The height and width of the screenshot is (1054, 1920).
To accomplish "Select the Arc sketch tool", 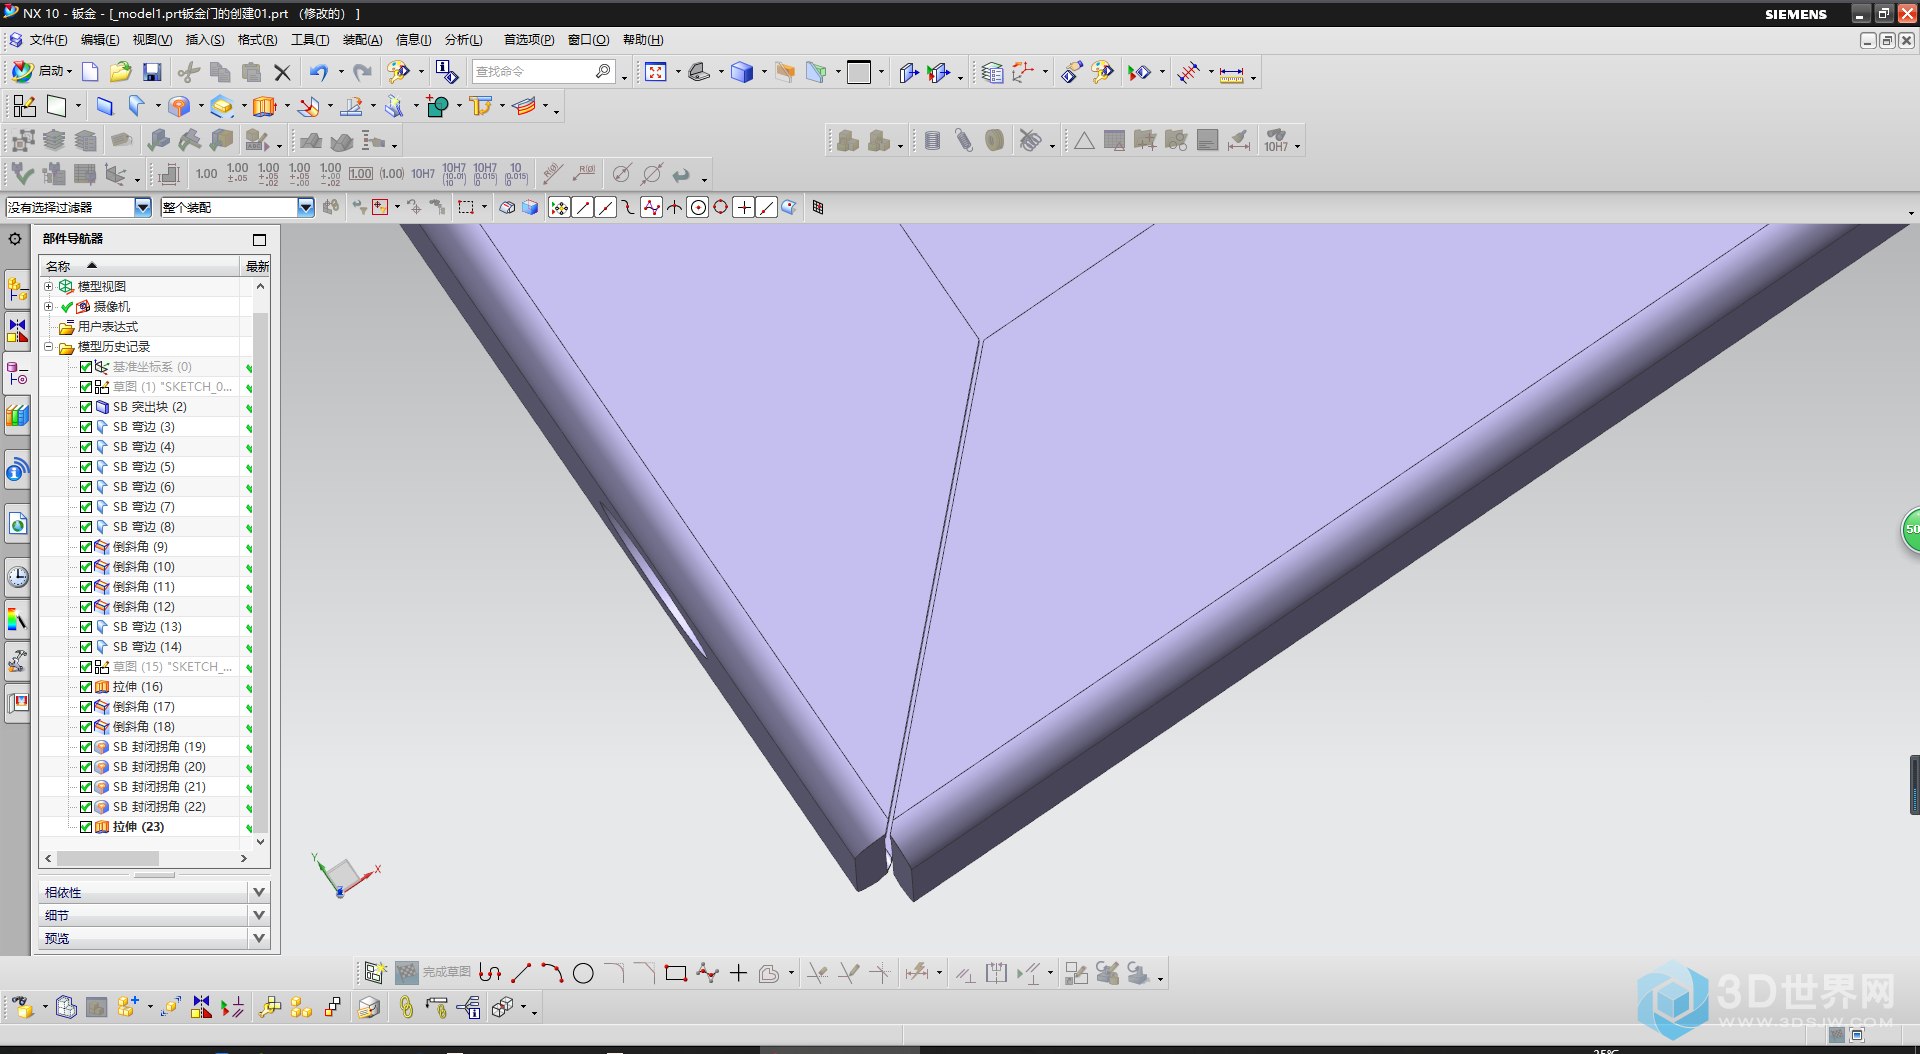I will 552,973.
